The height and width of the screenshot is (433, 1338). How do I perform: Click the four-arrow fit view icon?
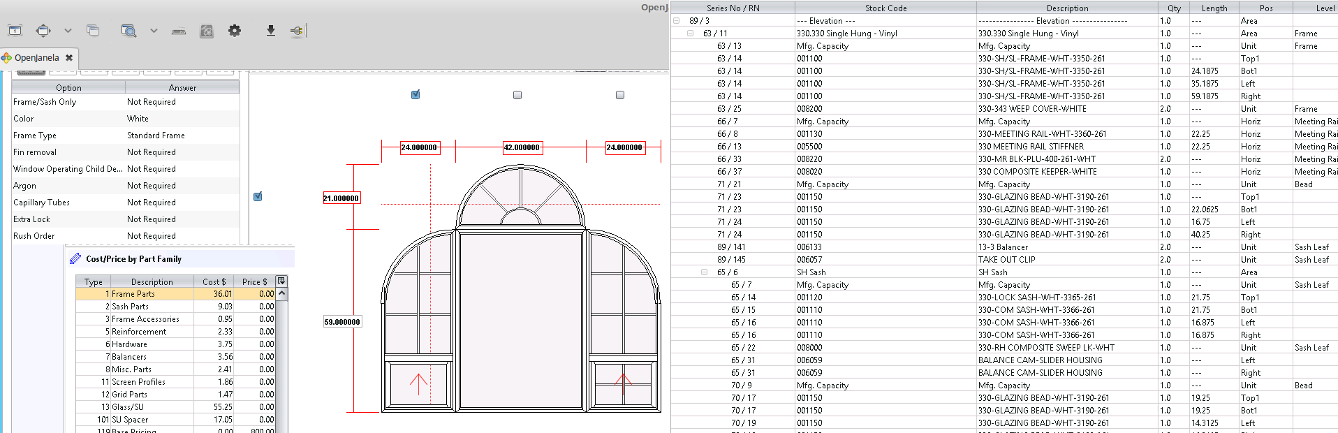43,31
